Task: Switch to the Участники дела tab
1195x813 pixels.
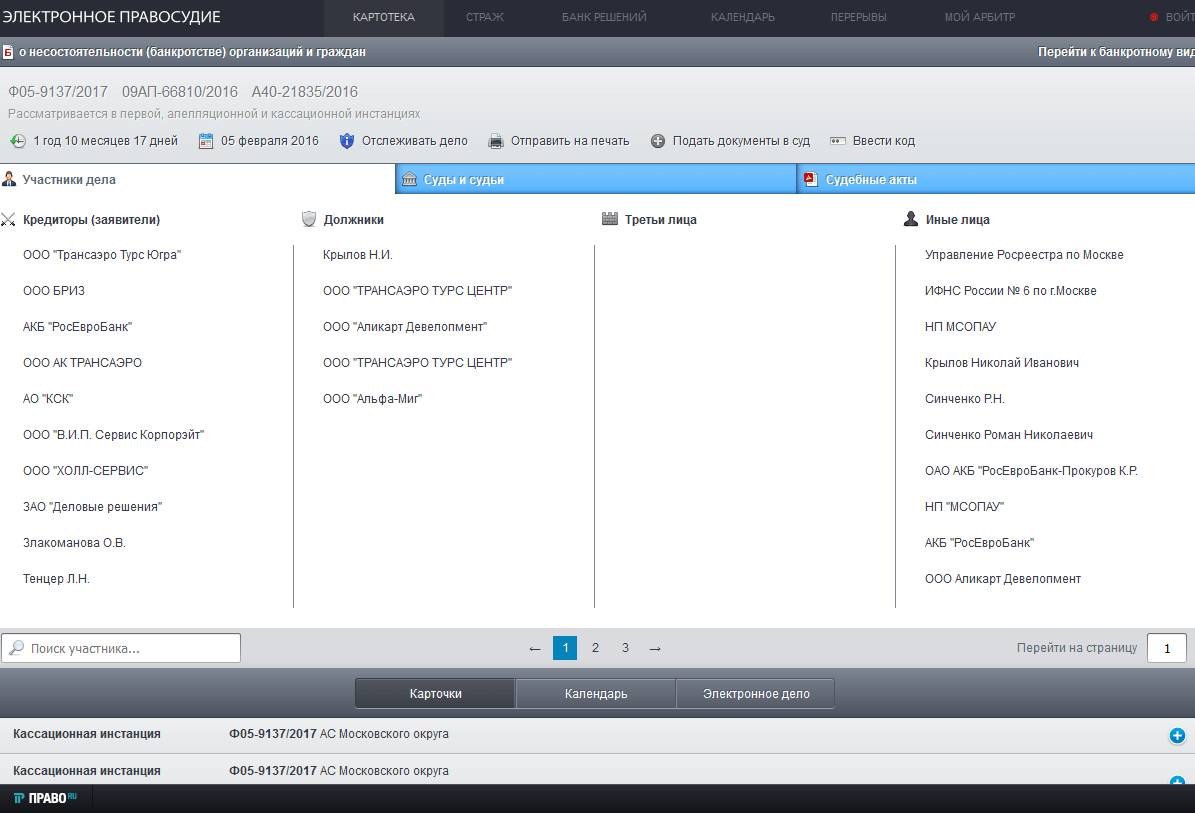Action: click(x=197, y=179)
